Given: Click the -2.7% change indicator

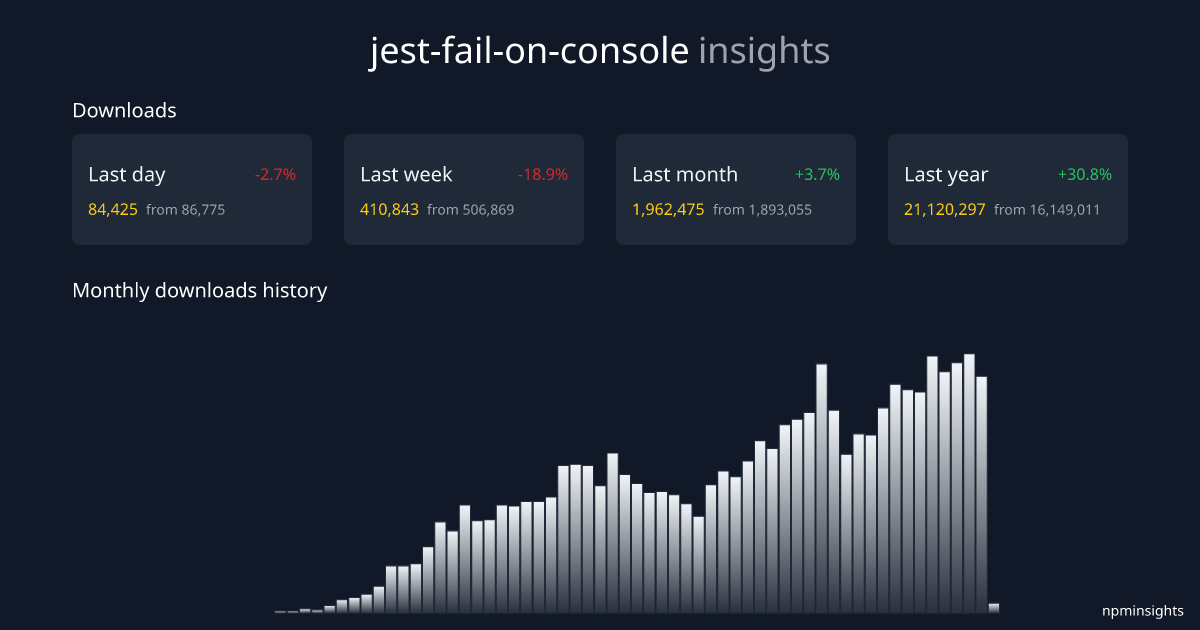Looking at the screenshot, I should coord(276,173).
